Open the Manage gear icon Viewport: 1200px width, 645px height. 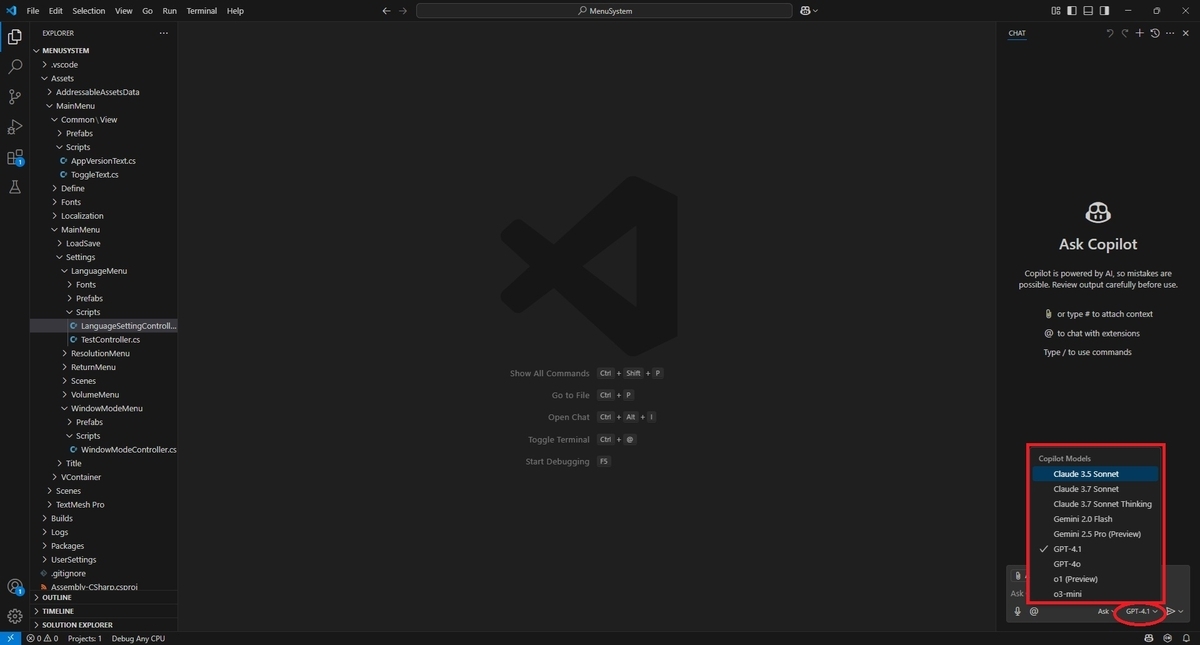point(15,616)
